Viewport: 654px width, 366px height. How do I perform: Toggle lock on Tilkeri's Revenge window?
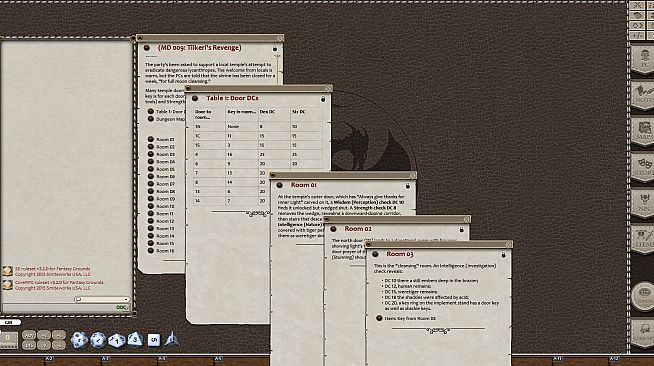click(x=275, y=49)
